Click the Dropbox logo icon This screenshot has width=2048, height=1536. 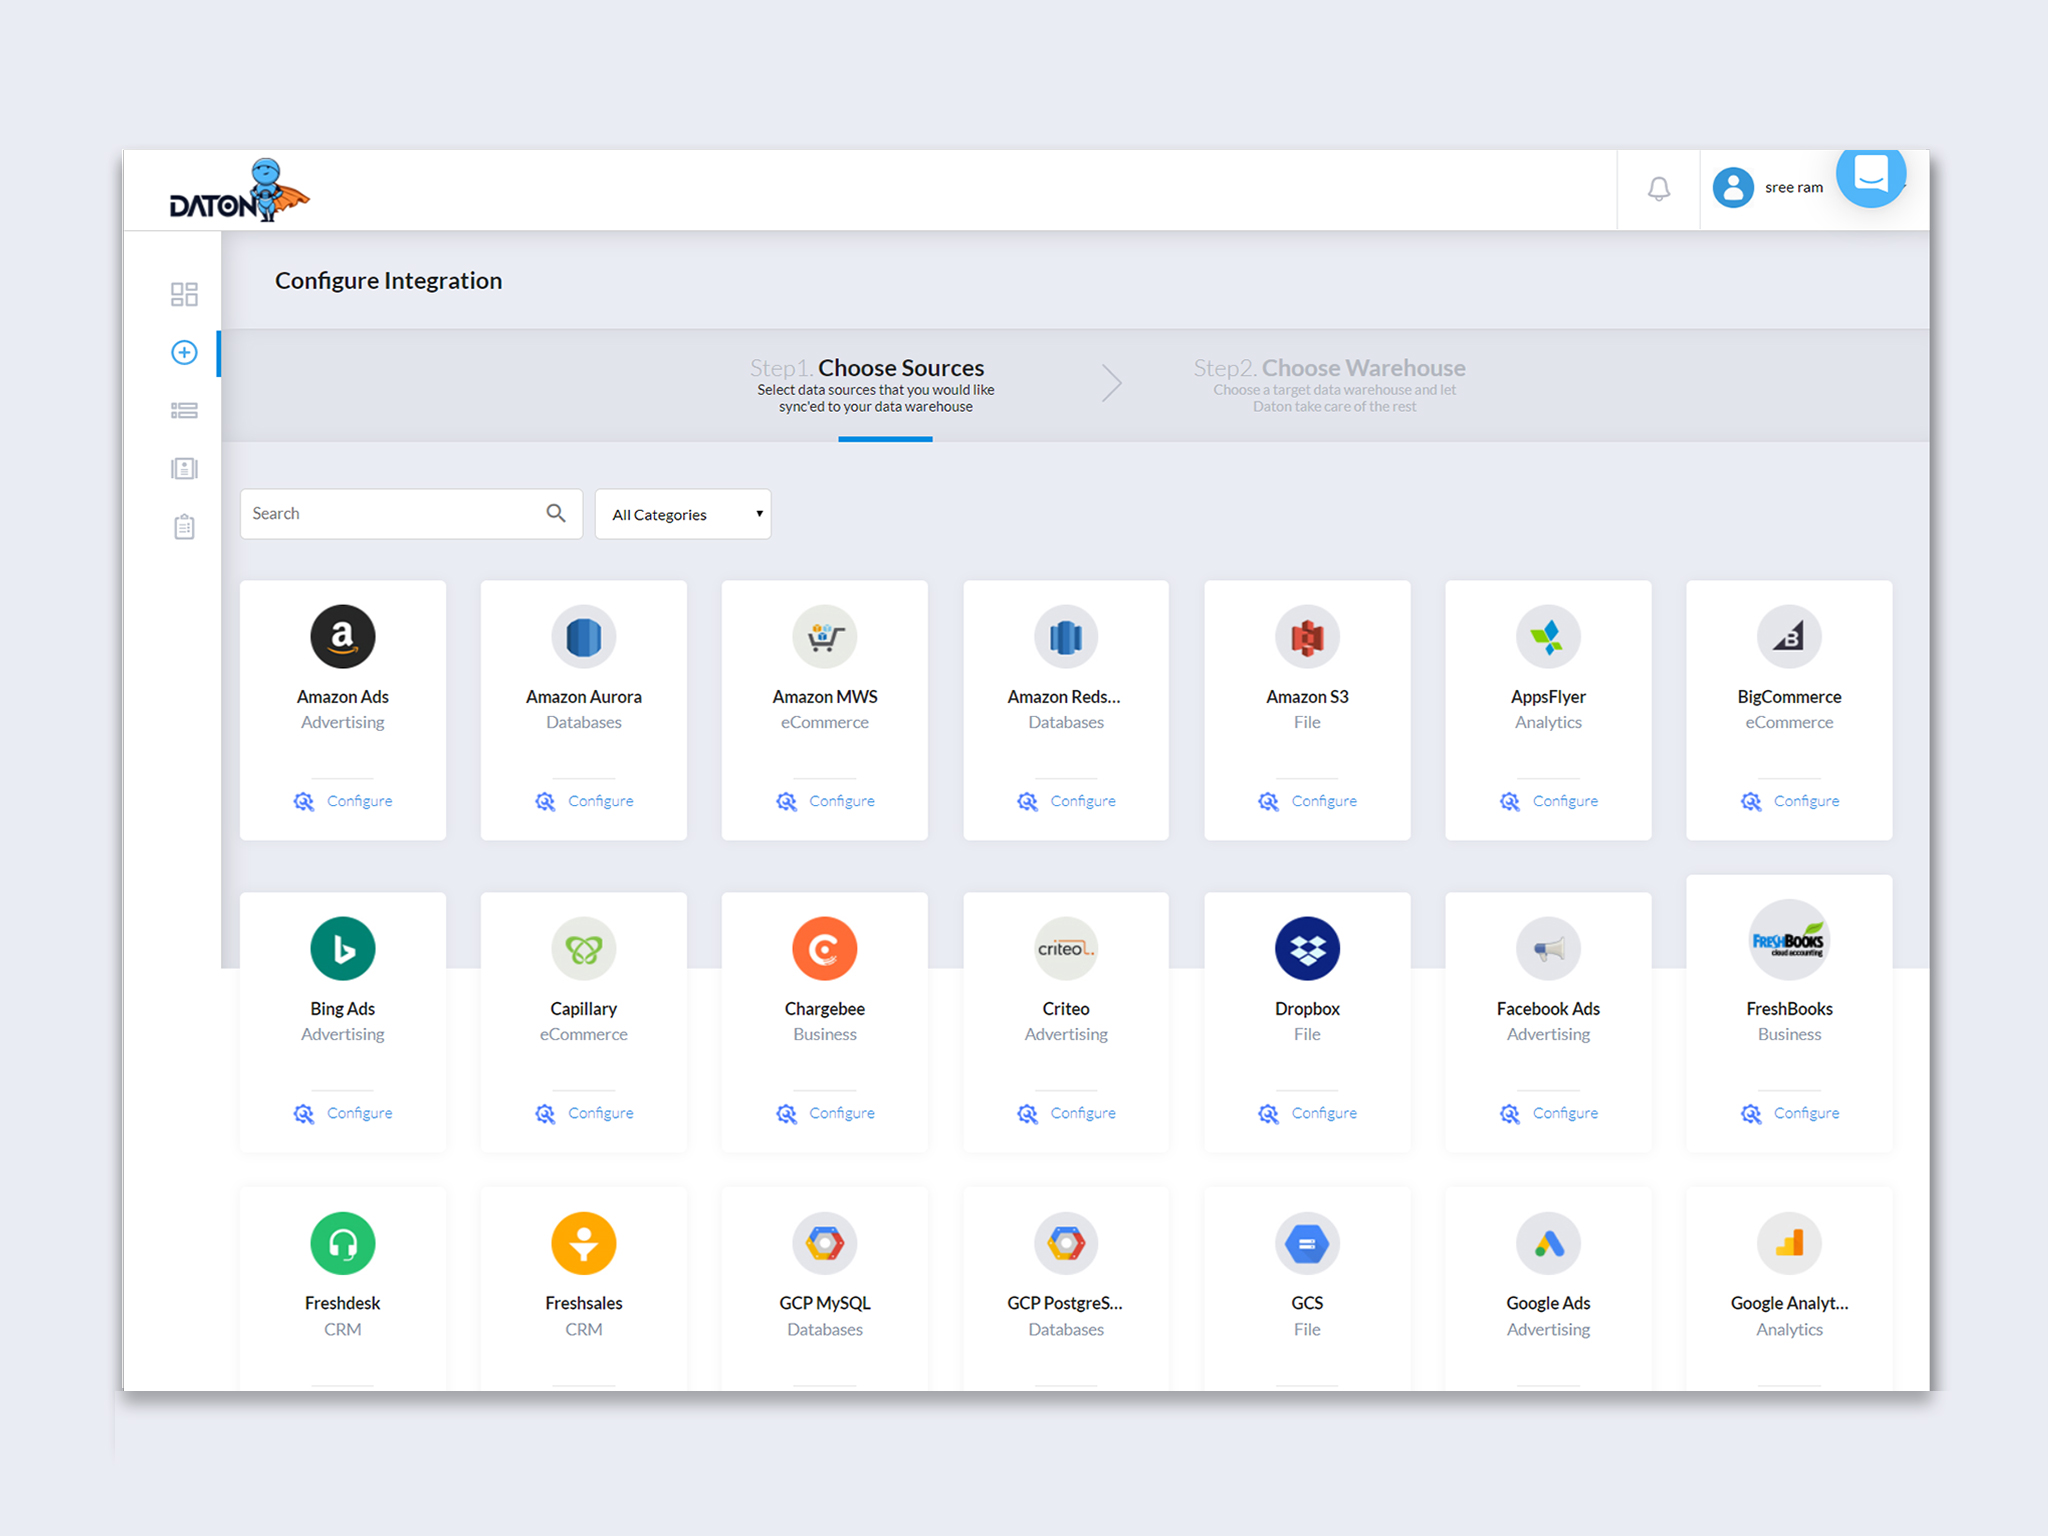coord(1307,948)
